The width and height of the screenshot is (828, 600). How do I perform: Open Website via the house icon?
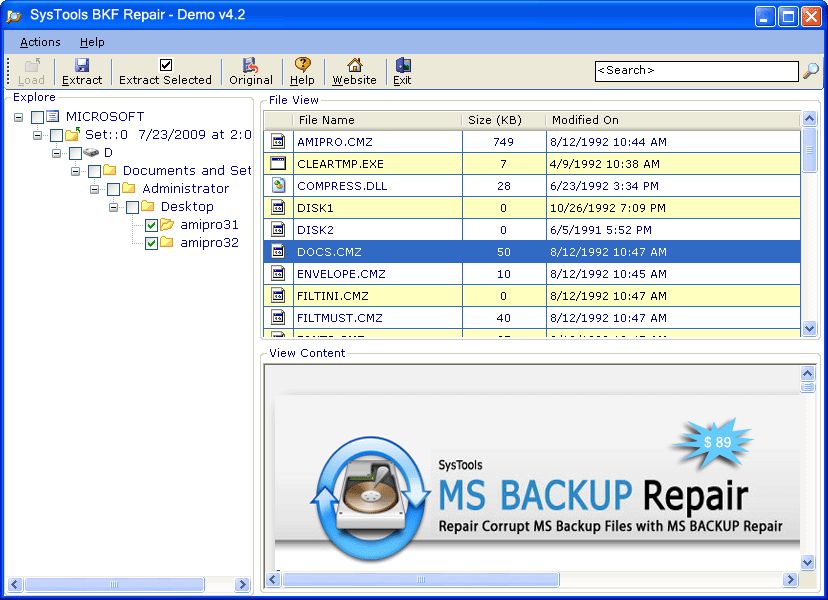(354, 64)
